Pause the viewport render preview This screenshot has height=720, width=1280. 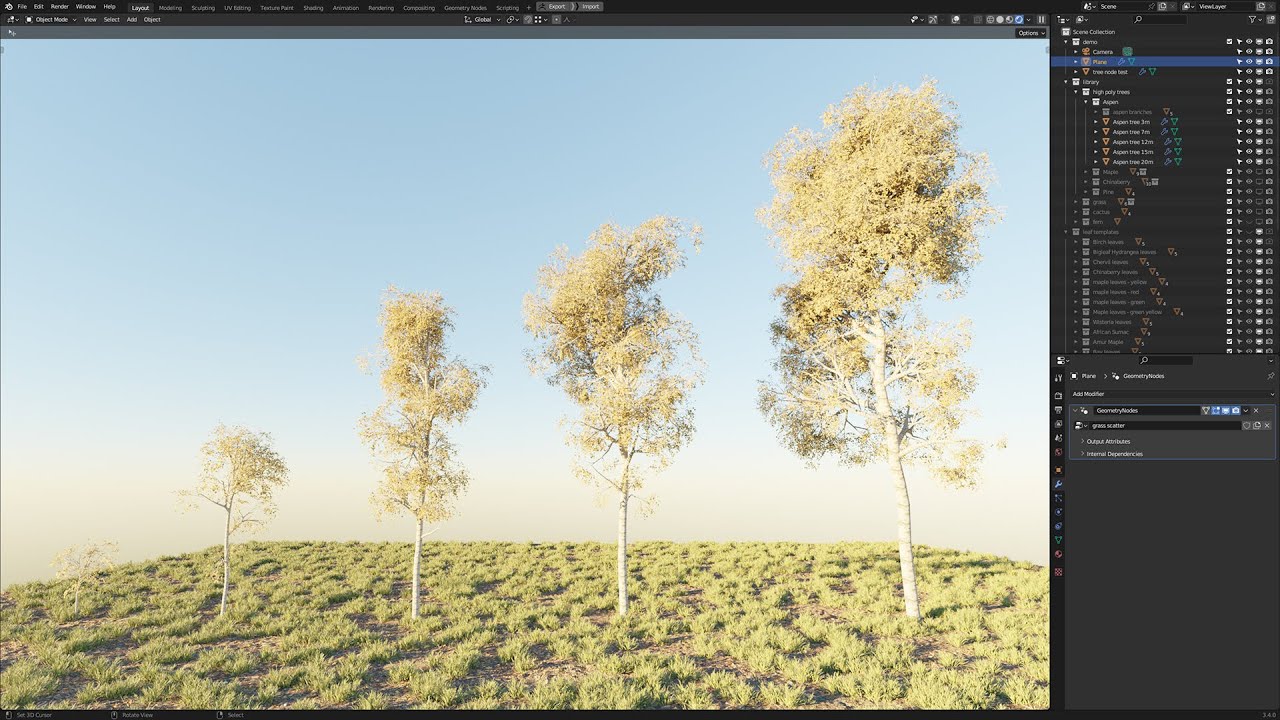click(x=1041, y=19)
